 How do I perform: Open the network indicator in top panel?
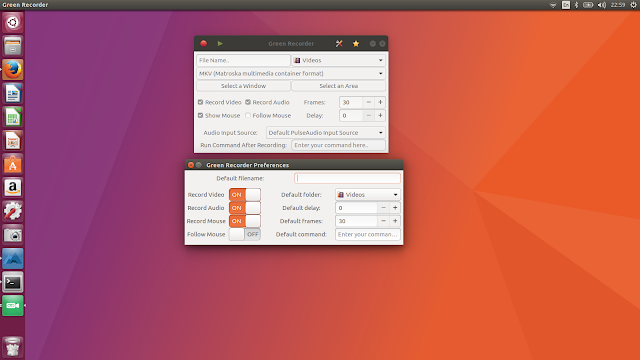point(553,5)
